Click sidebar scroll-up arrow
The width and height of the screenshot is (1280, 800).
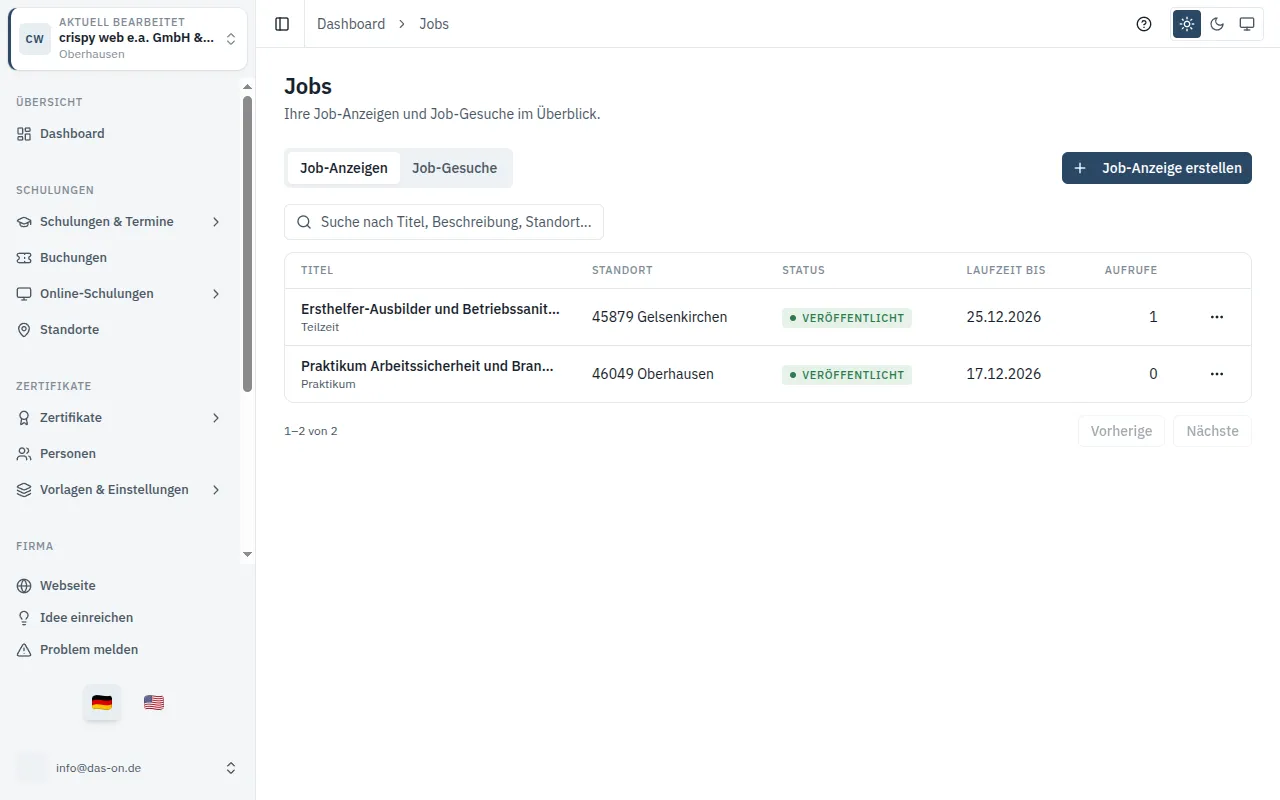(x=248, y=87)
